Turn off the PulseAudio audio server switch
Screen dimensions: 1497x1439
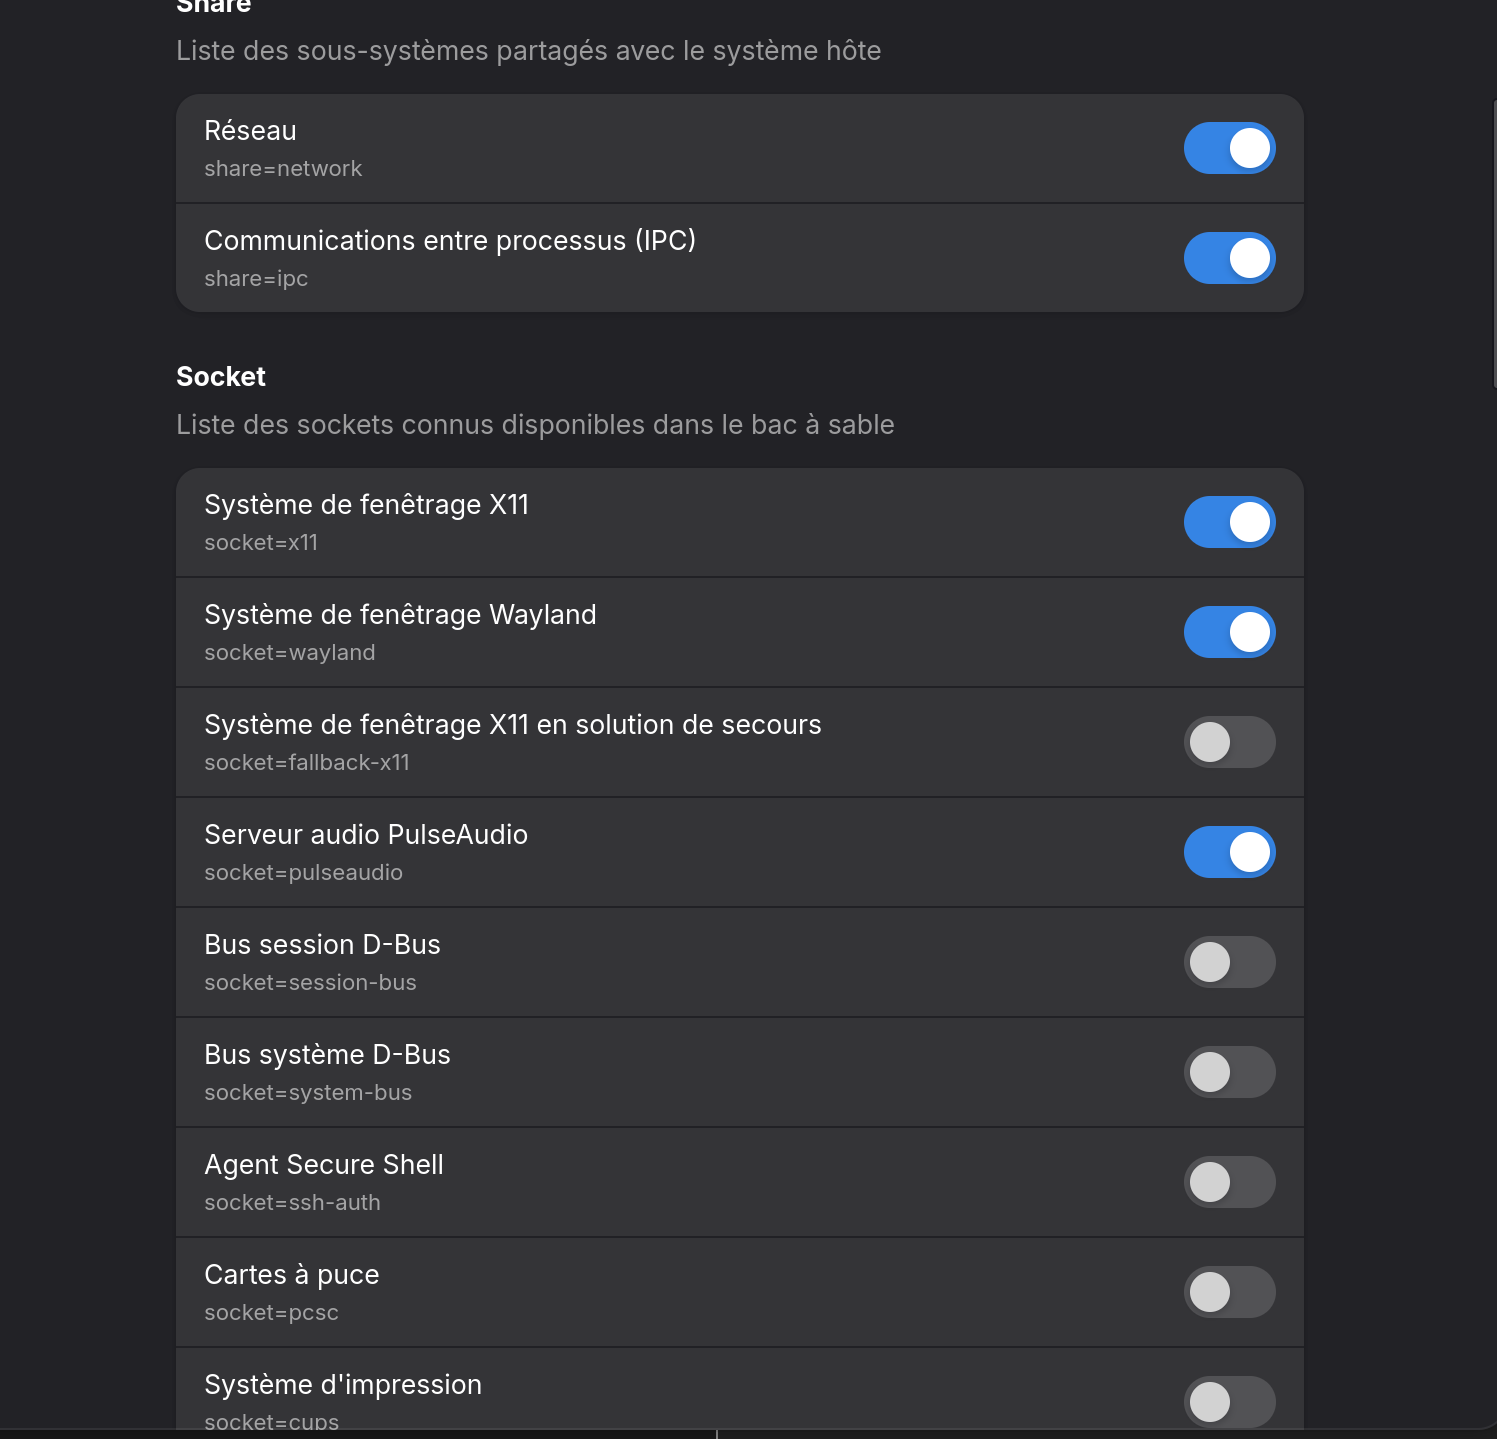click(1229, 852)
